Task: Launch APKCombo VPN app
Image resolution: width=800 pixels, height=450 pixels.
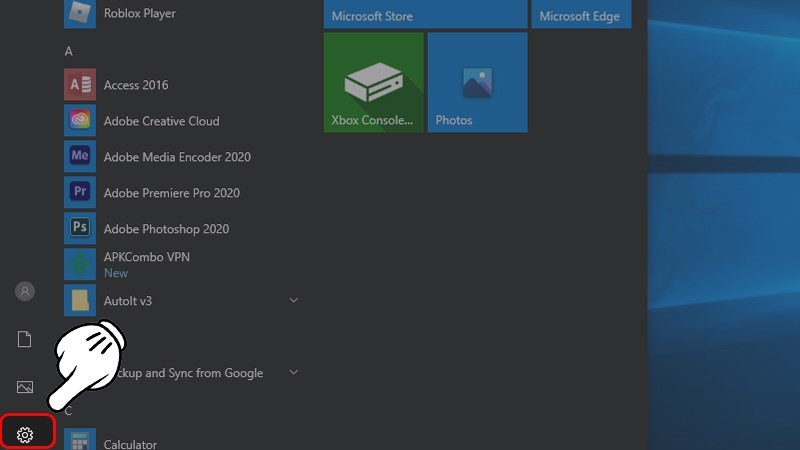Action: (146, 264)
